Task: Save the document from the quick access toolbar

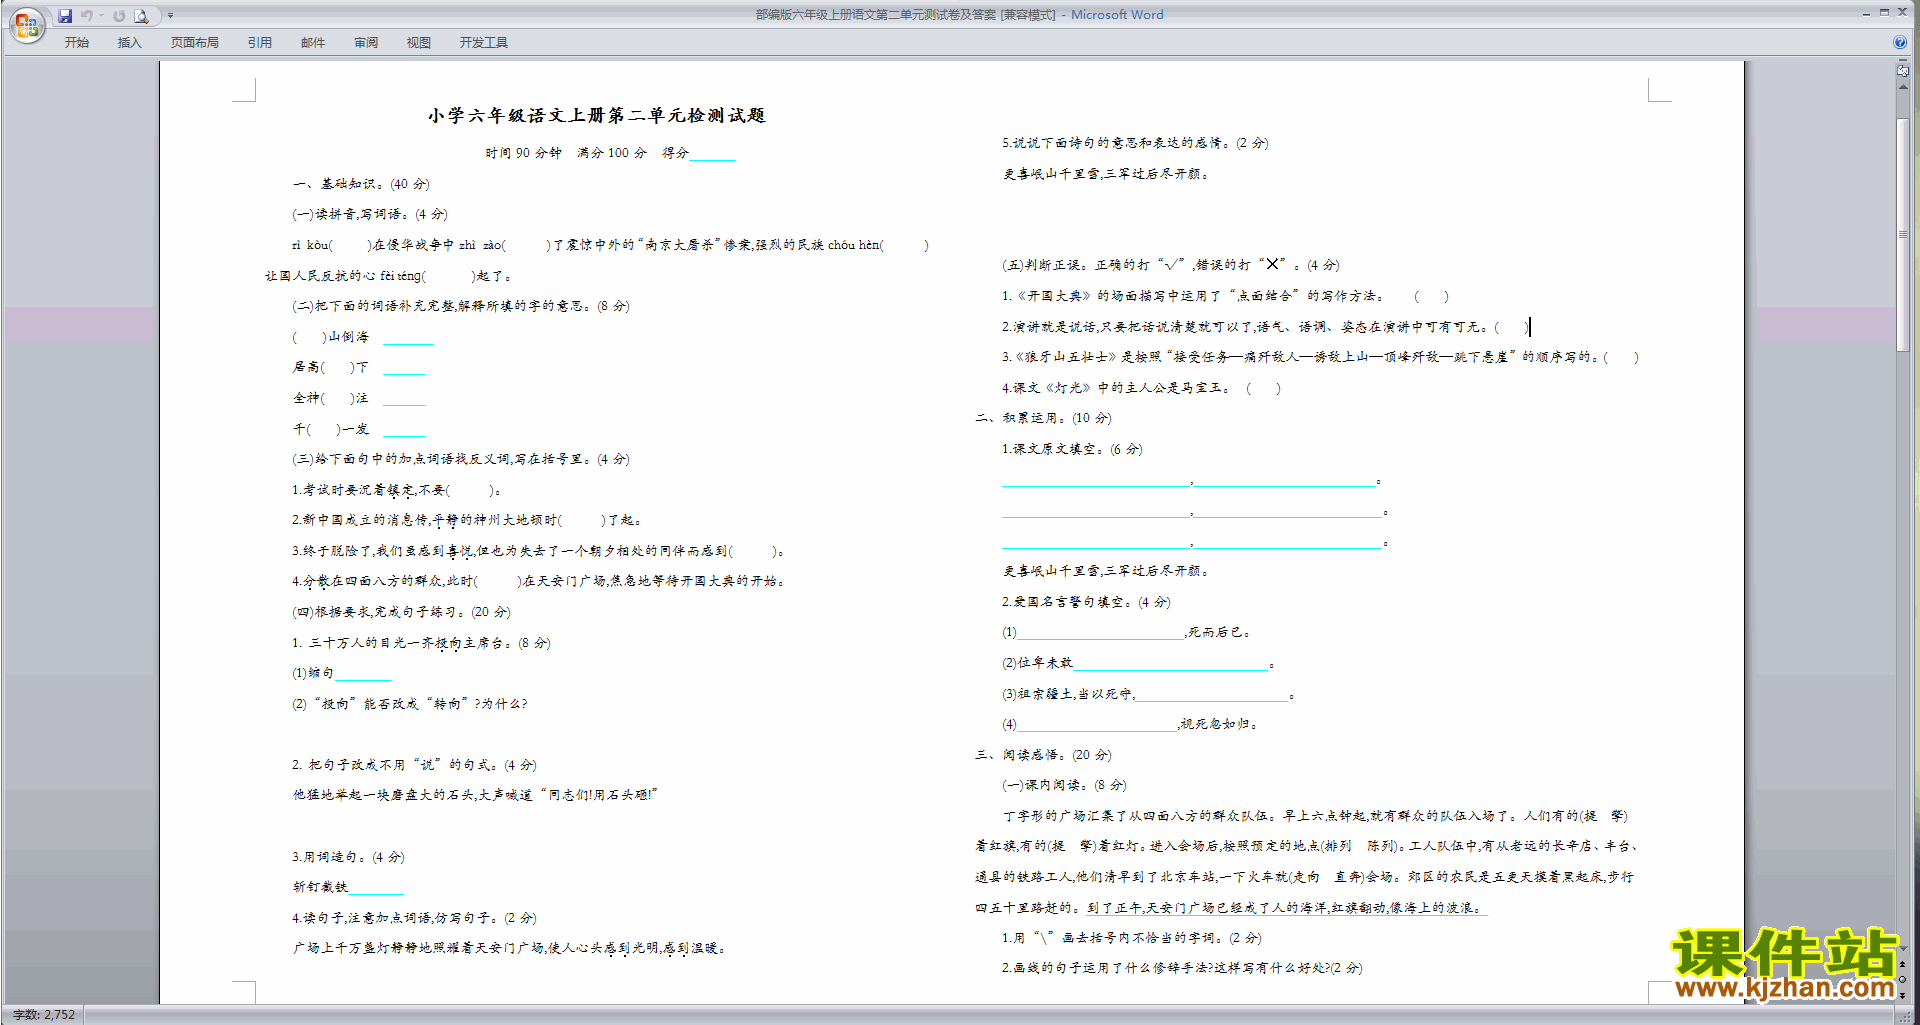Action: coord(65,15)
